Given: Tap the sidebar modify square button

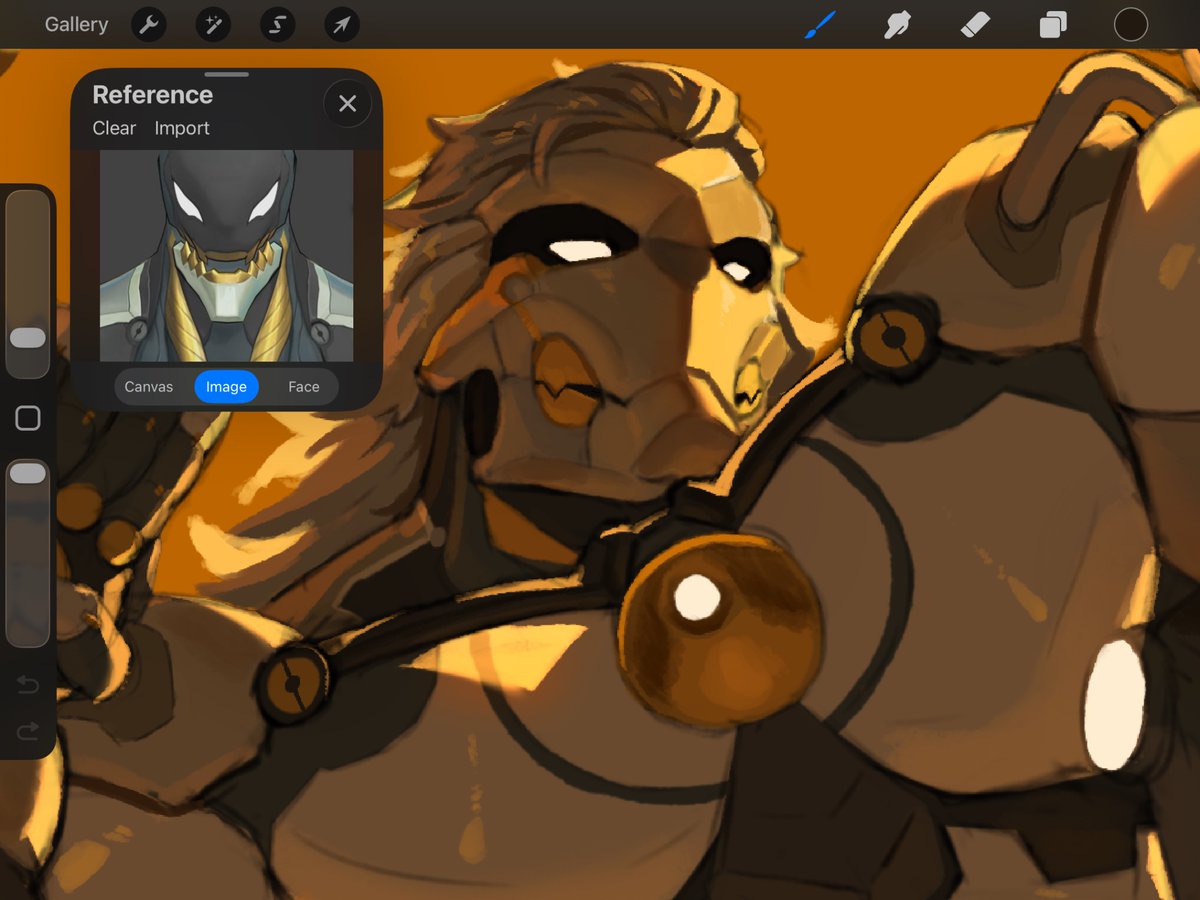Looking at the screenshot, I should tap(28, 419).
